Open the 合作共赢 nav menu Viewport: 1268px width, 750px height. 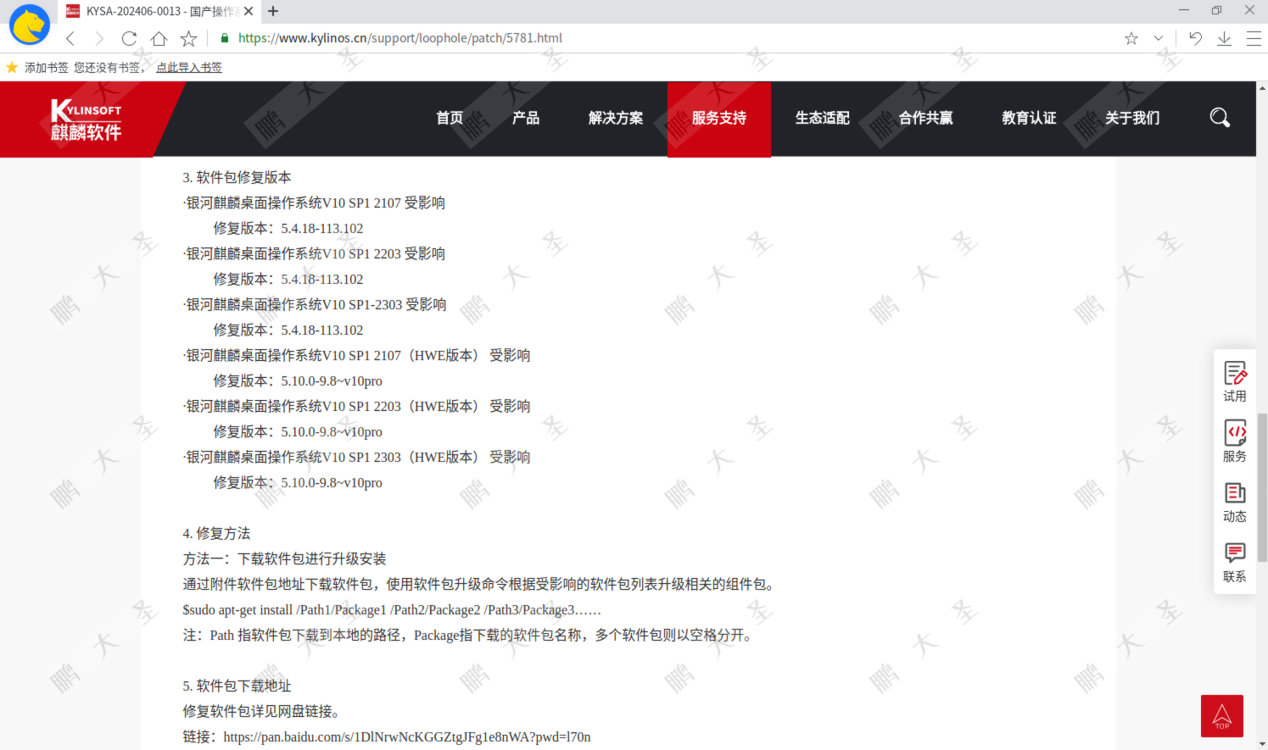pos(926,118)
